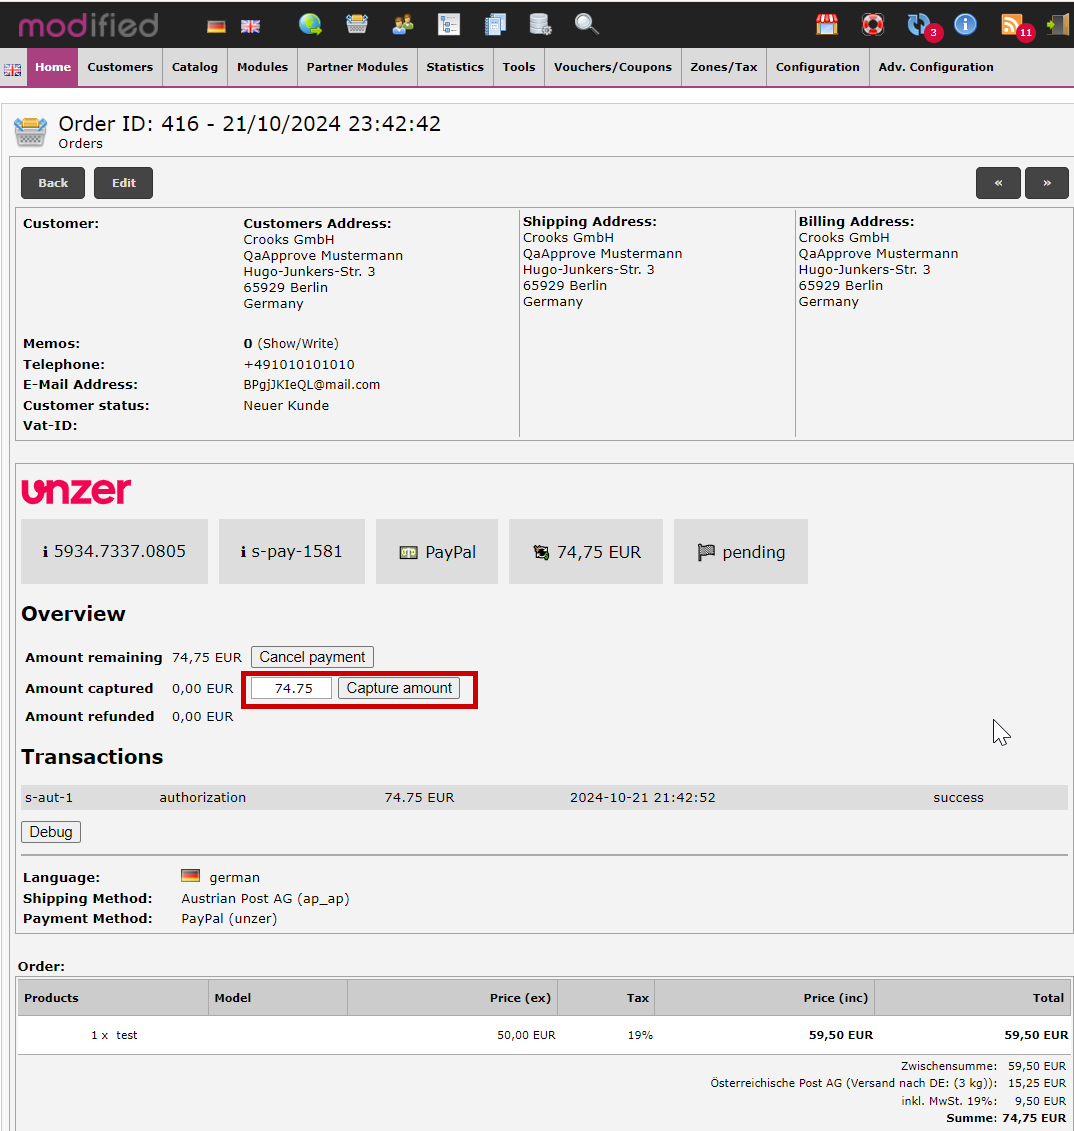The image size is (1074, 1131).
Task: Open the RSS news feed icon
Action: [x=1014, y=27]
